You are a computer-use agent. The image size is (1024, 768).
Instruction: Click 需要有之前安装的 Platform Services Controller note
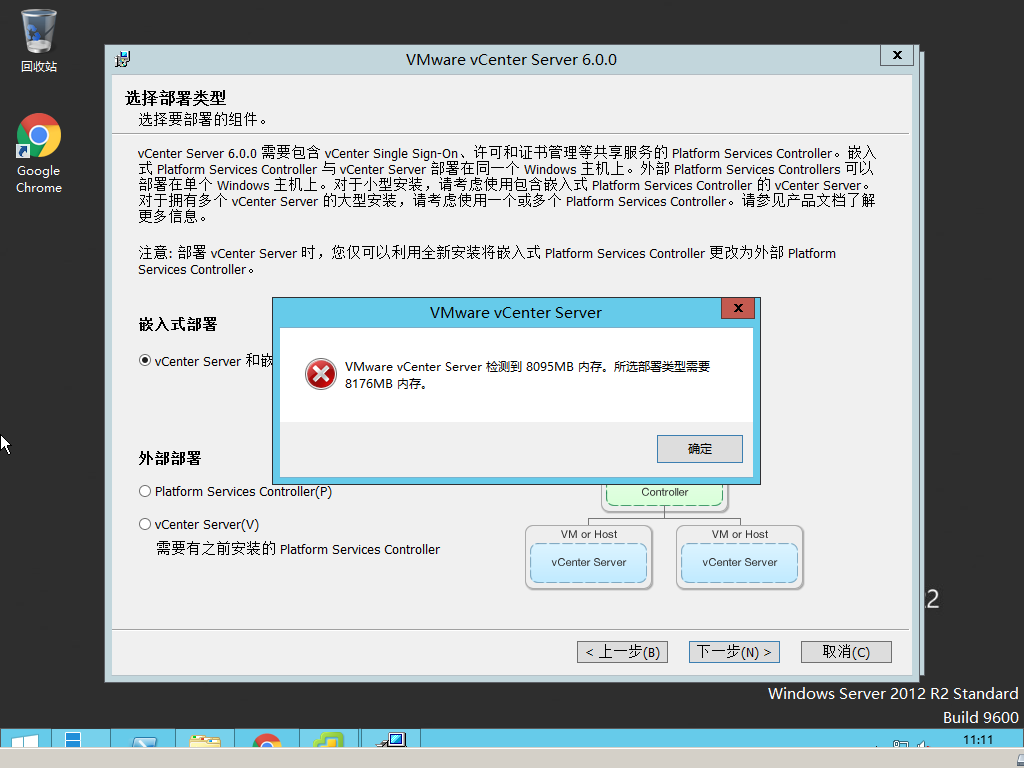pyautogui.click(x=298, y=549)
